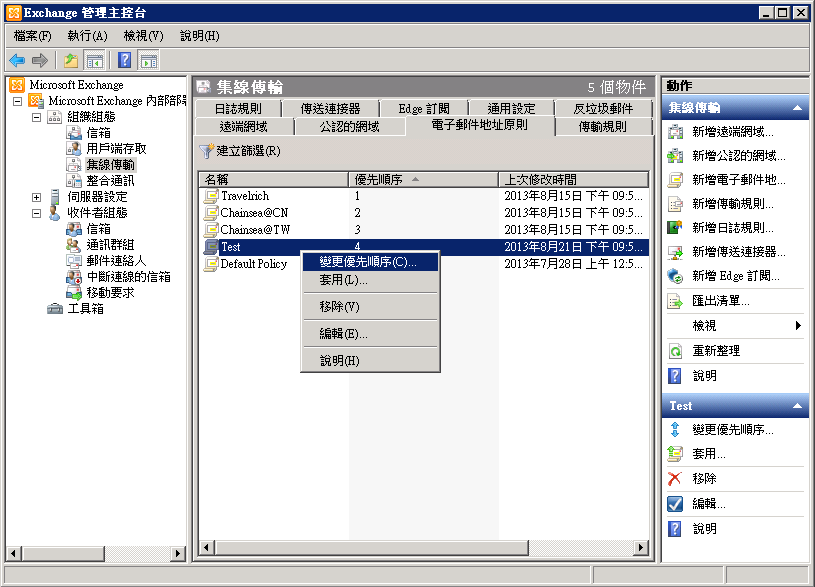Expand the 伺服器設定 tree node
Screen dimensions: 815x587
[x=36, y=197]
